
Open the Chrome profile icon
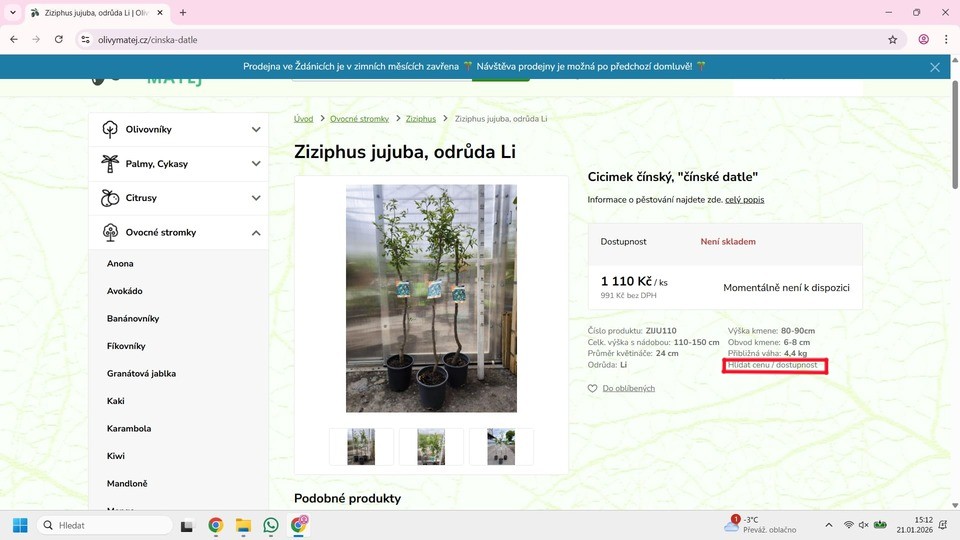tap(923, 39)
